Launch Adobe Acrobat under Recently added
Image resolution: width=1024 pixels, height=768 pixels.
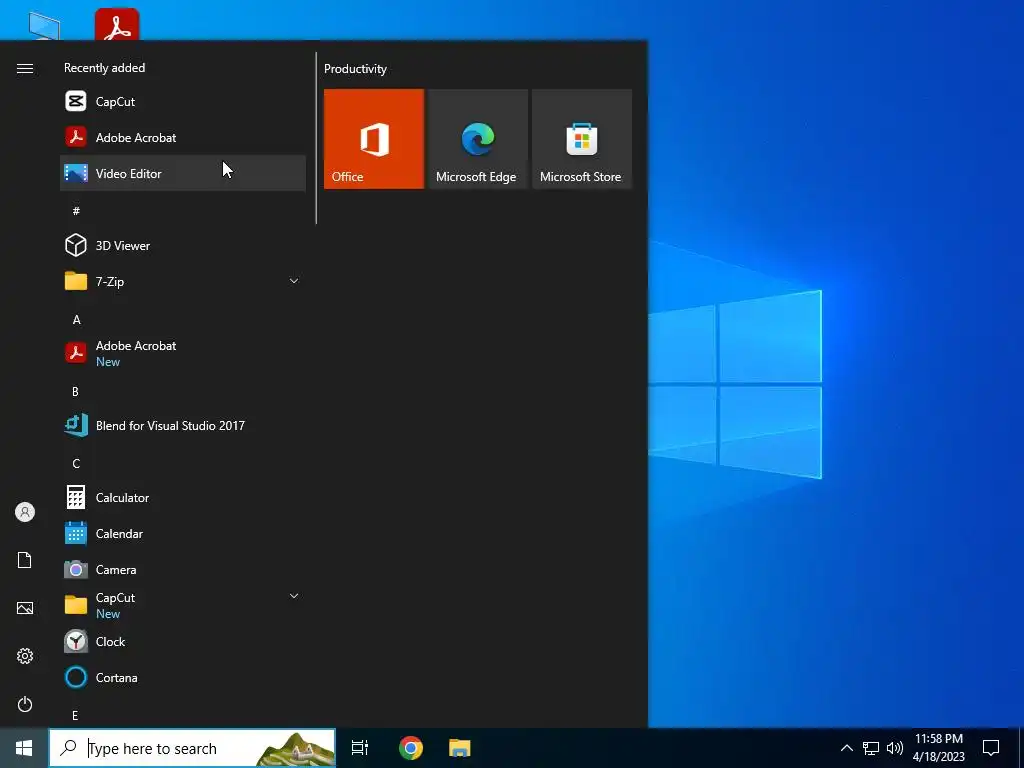point(183,137)
